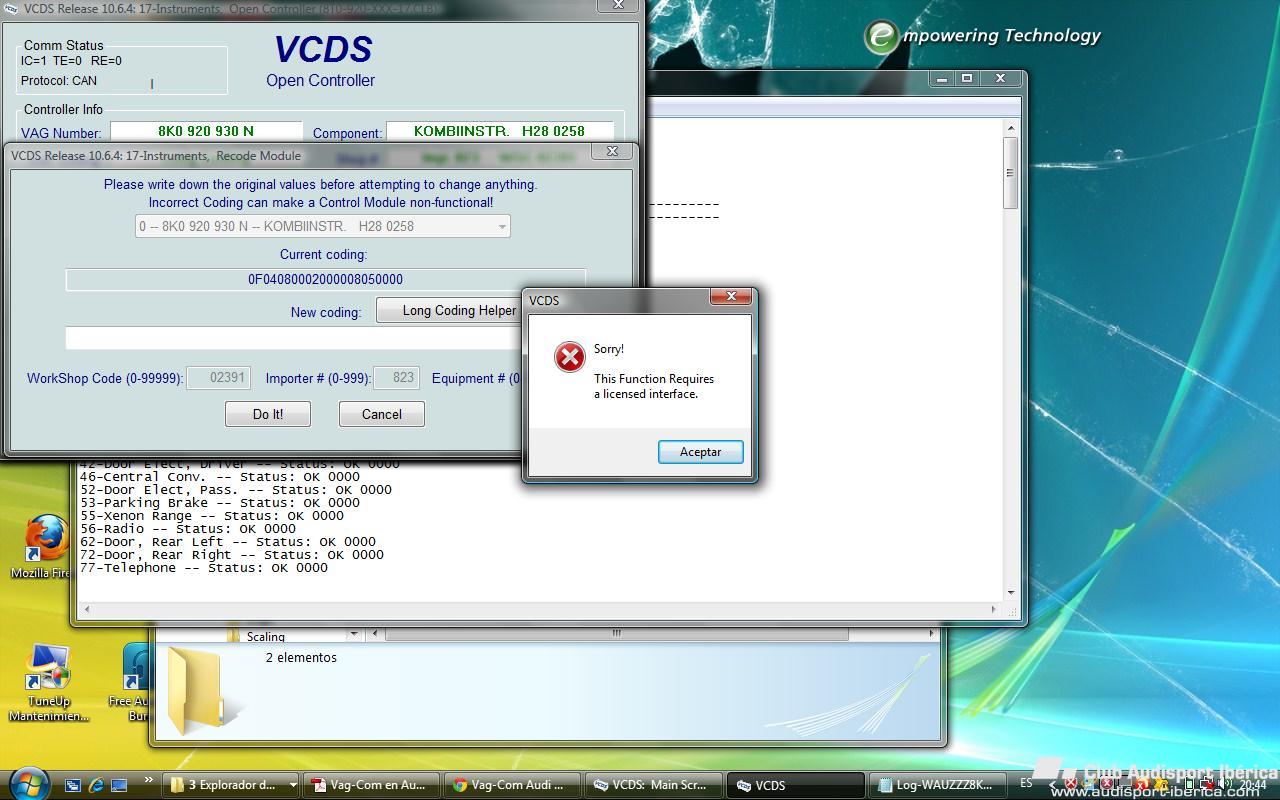
Task: Click the Explorer horizontal scrollbar
Action: click(617, 633)
